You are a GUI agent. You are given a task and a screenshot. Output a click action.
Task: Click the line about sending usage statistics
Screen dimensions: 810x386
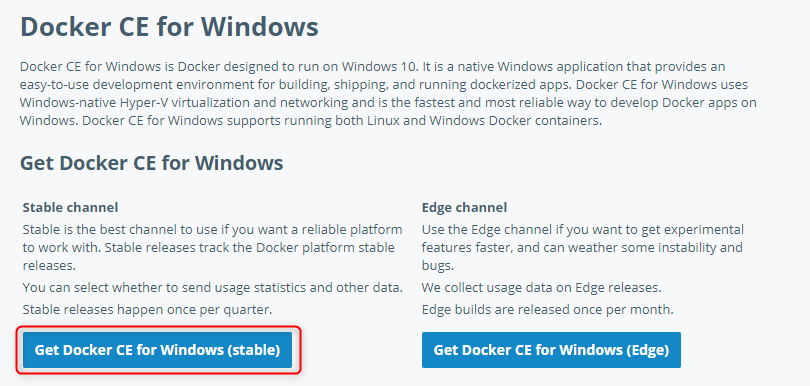tap(212, 287)
